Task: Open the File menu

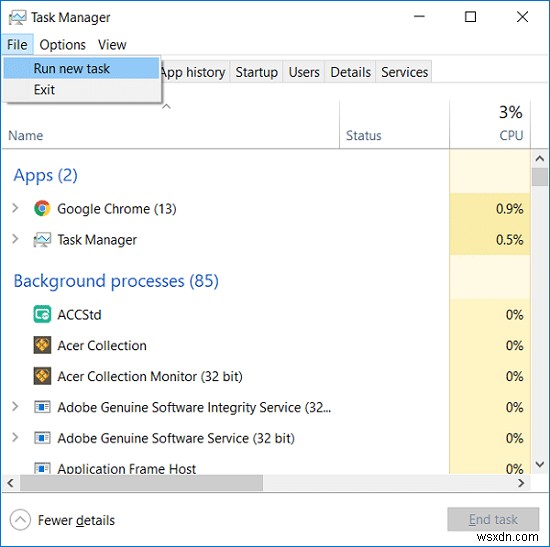Action: coord(17,45)
